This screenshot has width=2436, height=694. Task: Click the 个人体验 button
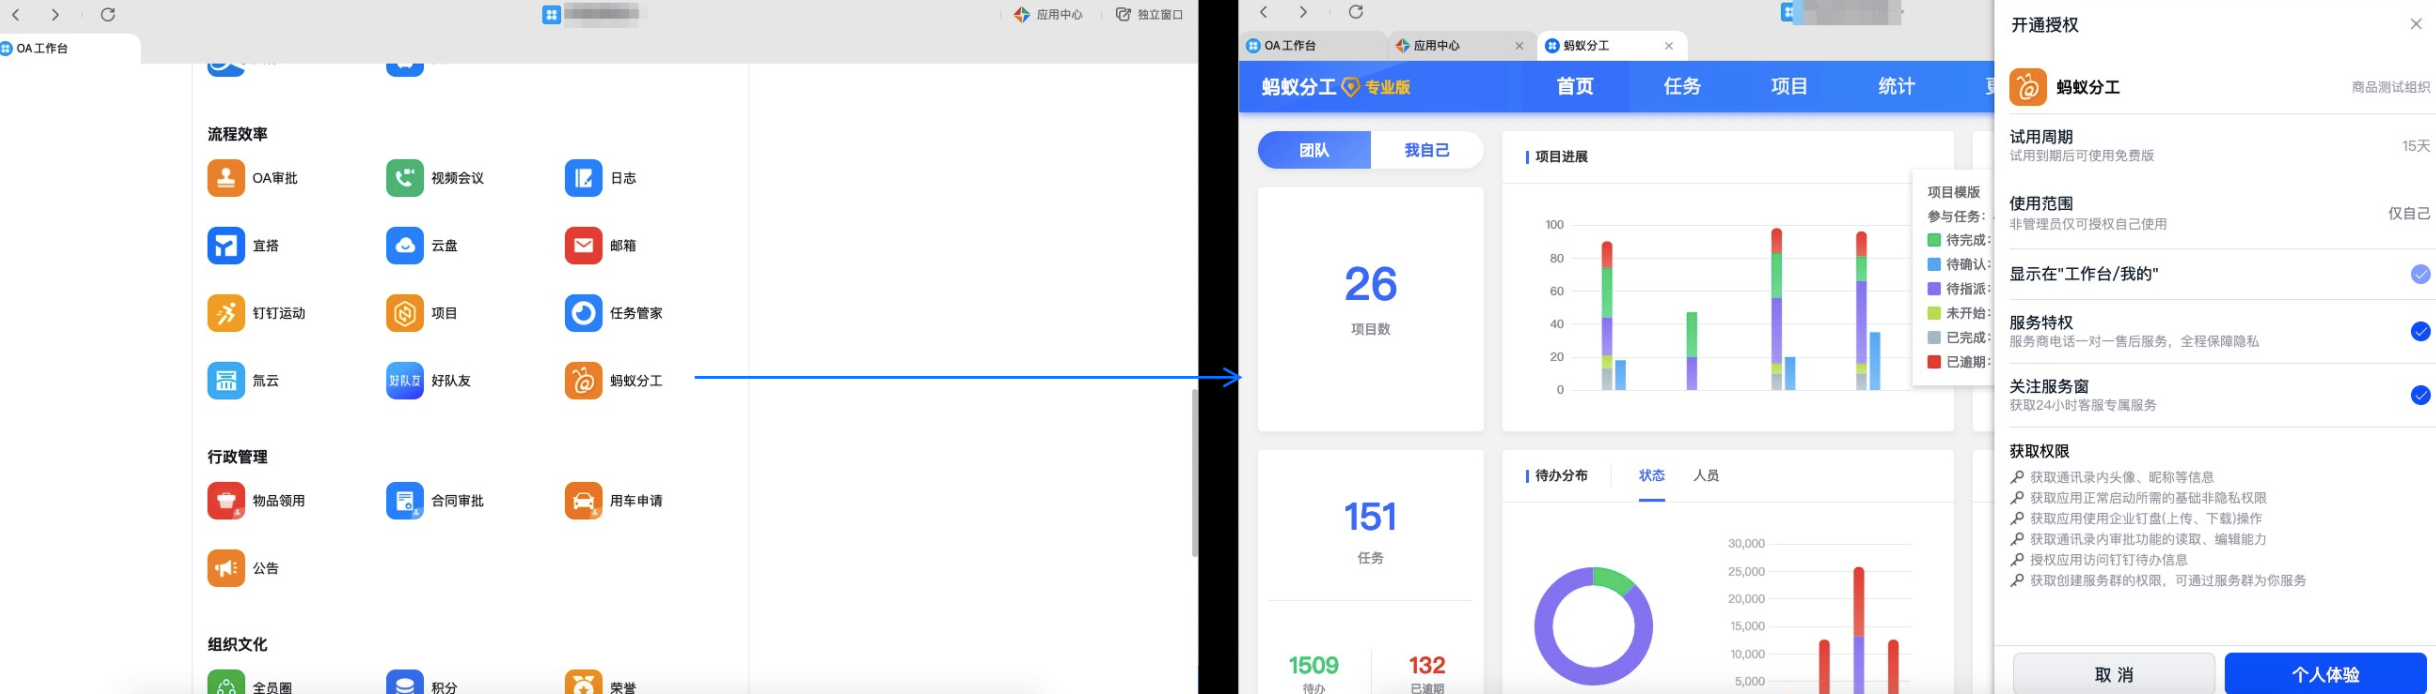[2326, 675]
